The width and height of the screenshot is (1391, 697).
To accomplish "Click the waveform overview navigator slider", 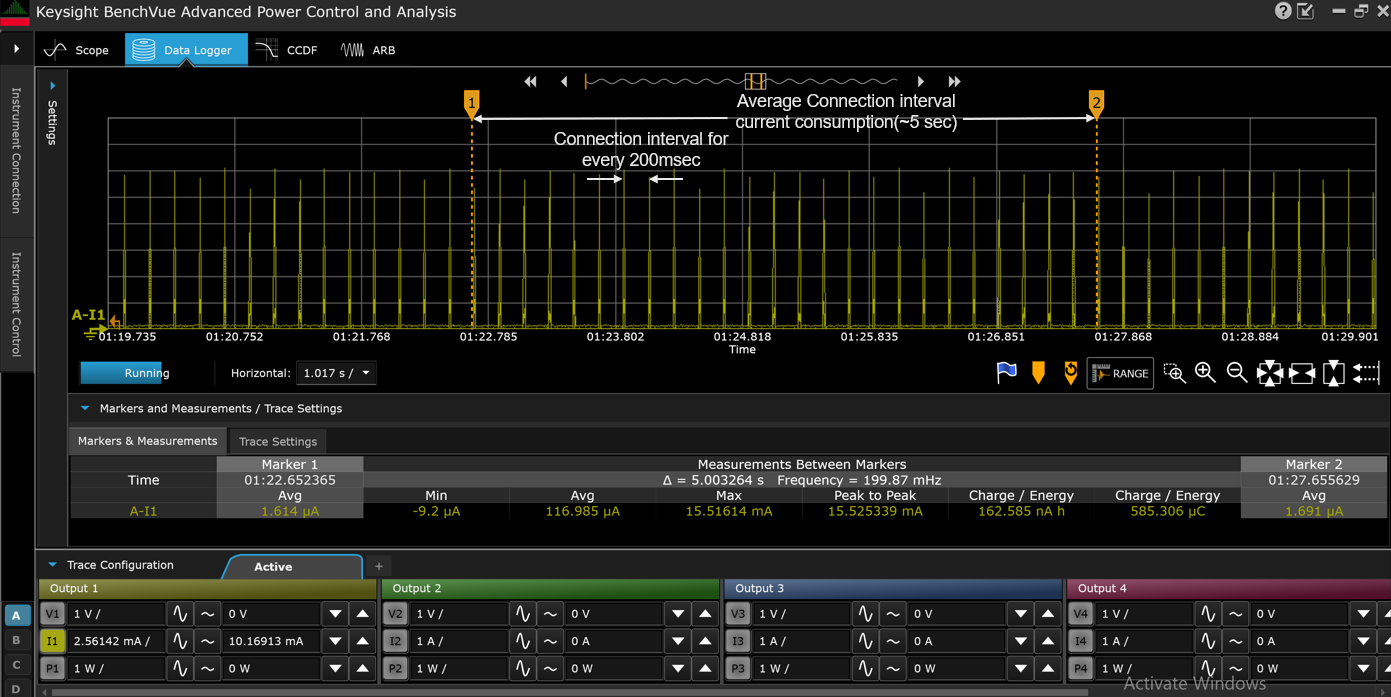I will 755,81.
